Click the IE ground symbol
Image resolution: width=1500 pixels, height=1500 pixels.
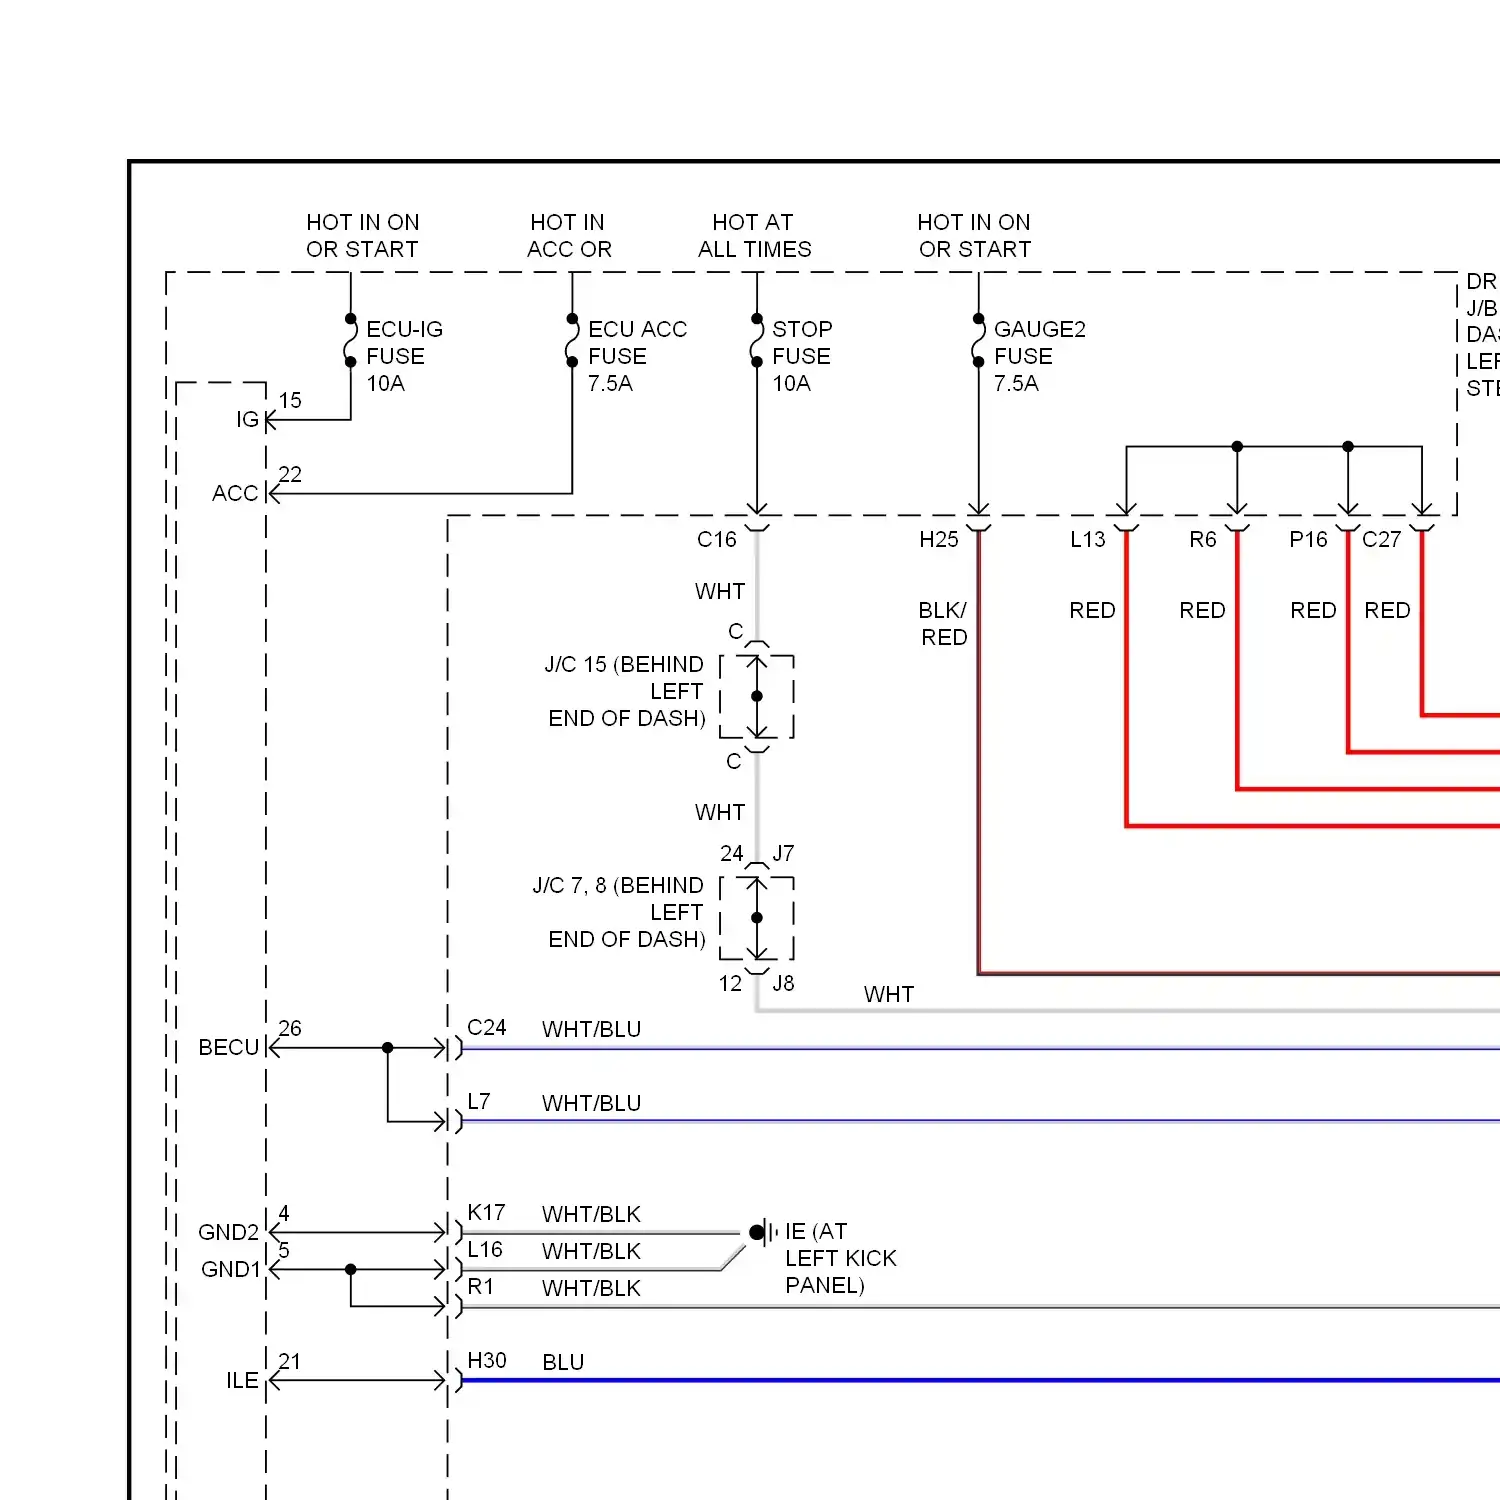pyautogui.click(x=764, y=1232)
